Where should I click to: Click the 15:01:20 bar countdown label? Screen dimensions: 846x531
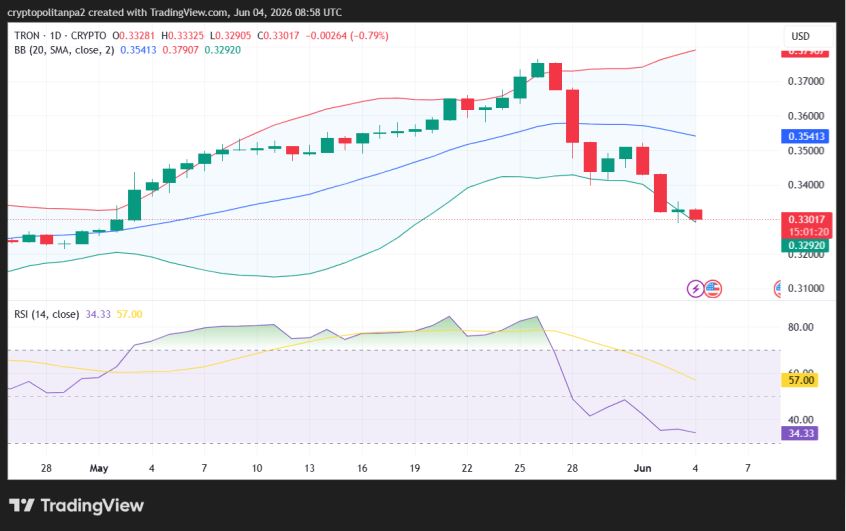click(806, 232)
